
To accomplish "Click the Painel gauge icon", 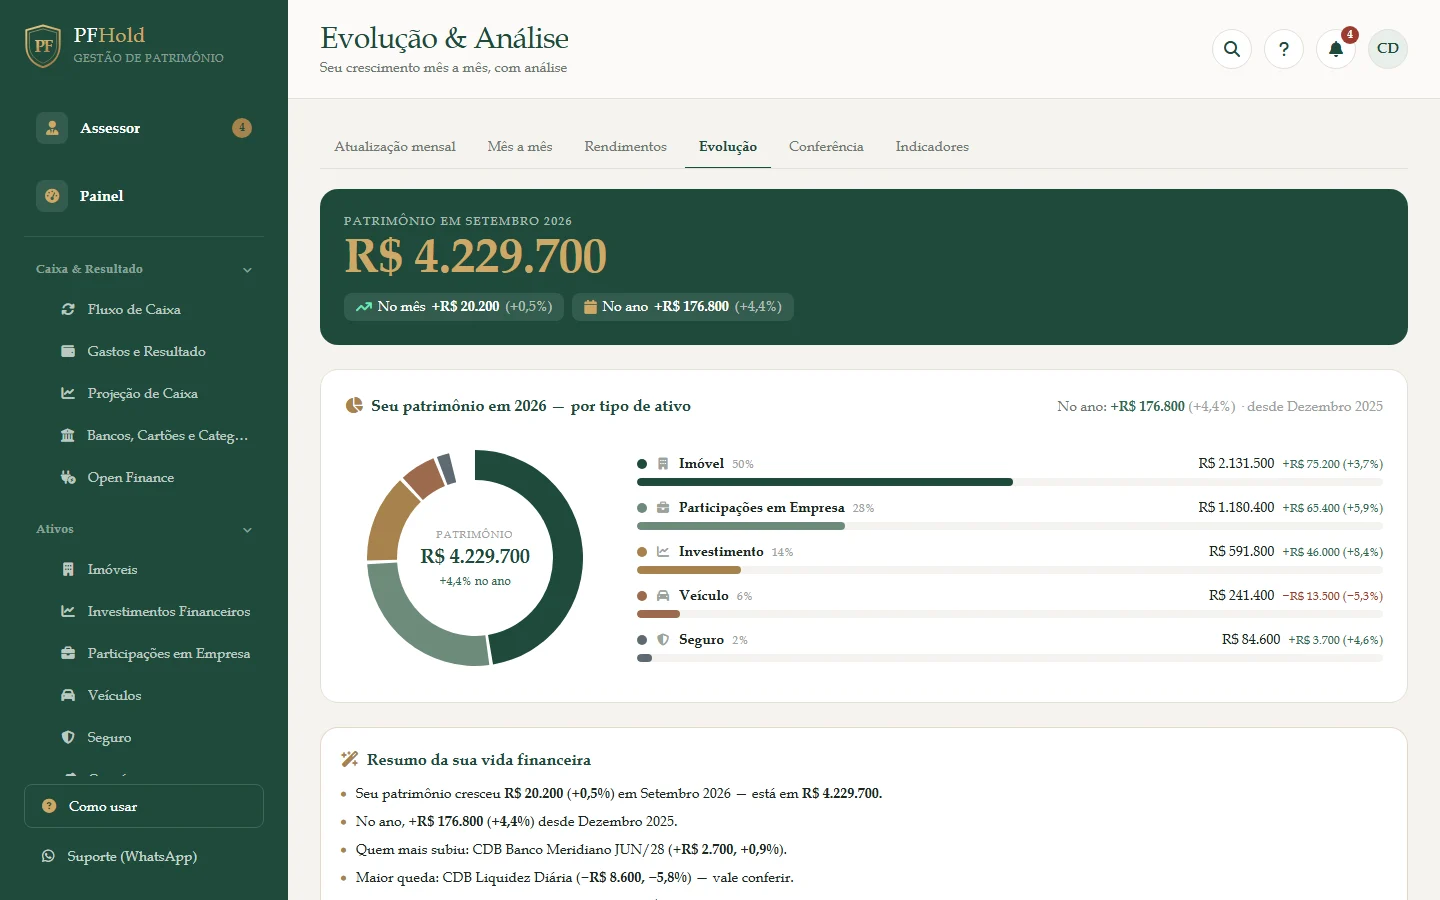I will click(x=52, y=196).
